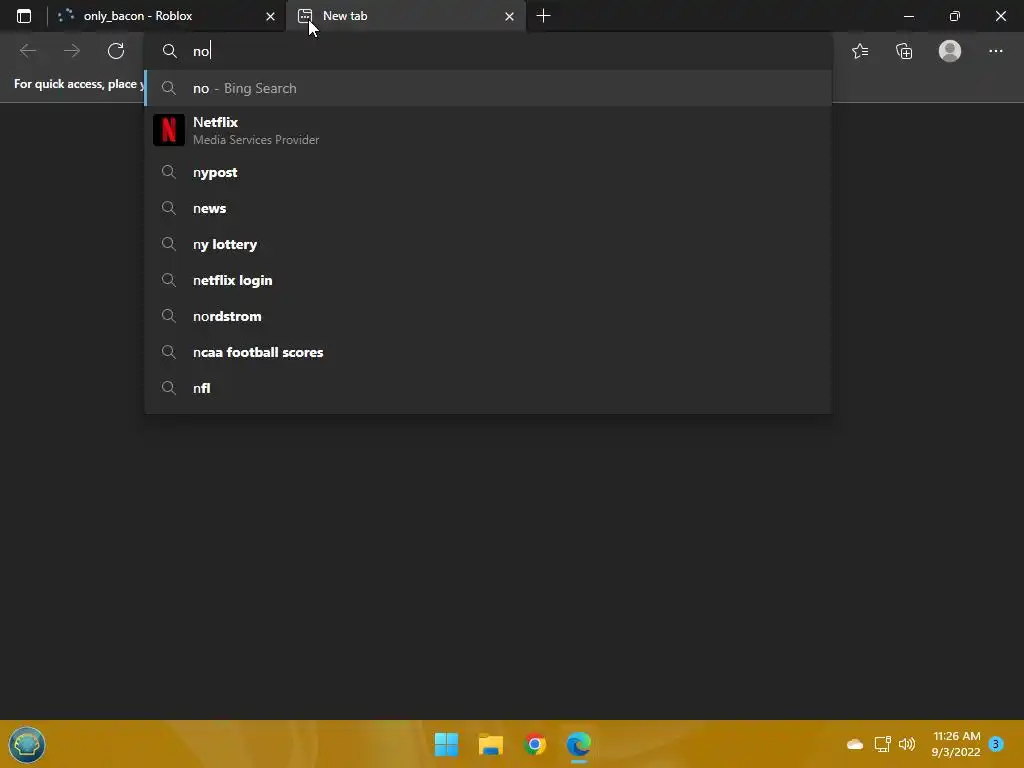
Task: Pick the 'nfl' suggestion
Action: [488, 388]
